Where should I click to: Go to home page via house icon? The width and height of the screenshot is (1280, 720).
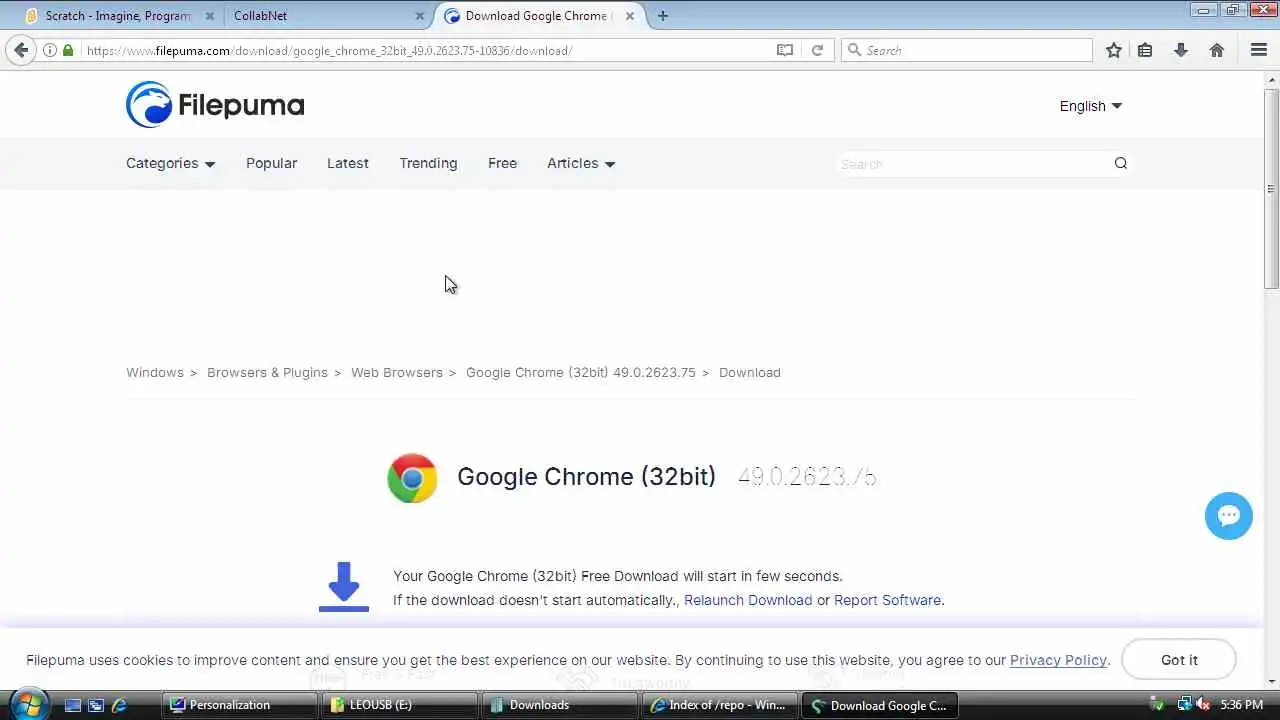(x=1217, y=50)
